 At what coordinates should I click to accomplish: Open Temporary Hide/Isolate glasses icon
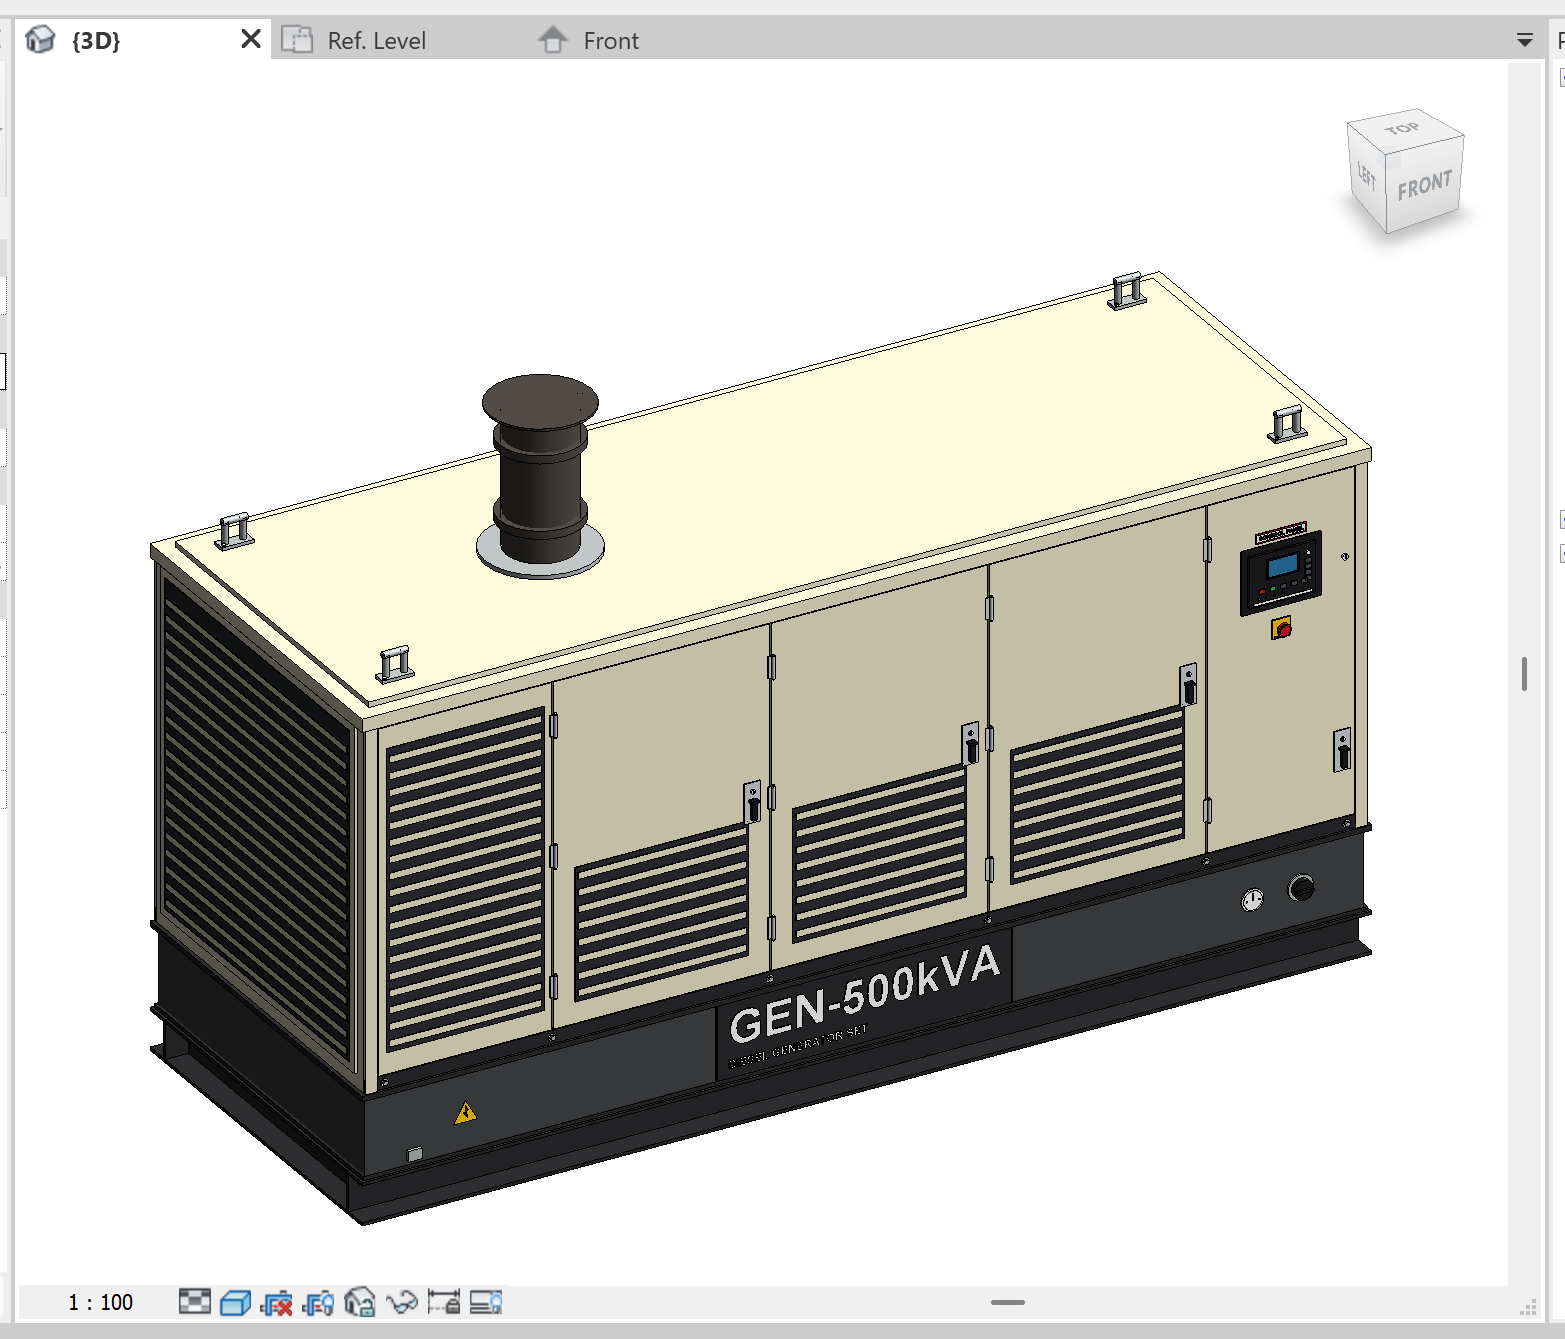pyautogui.click(x=402, y=1302)
